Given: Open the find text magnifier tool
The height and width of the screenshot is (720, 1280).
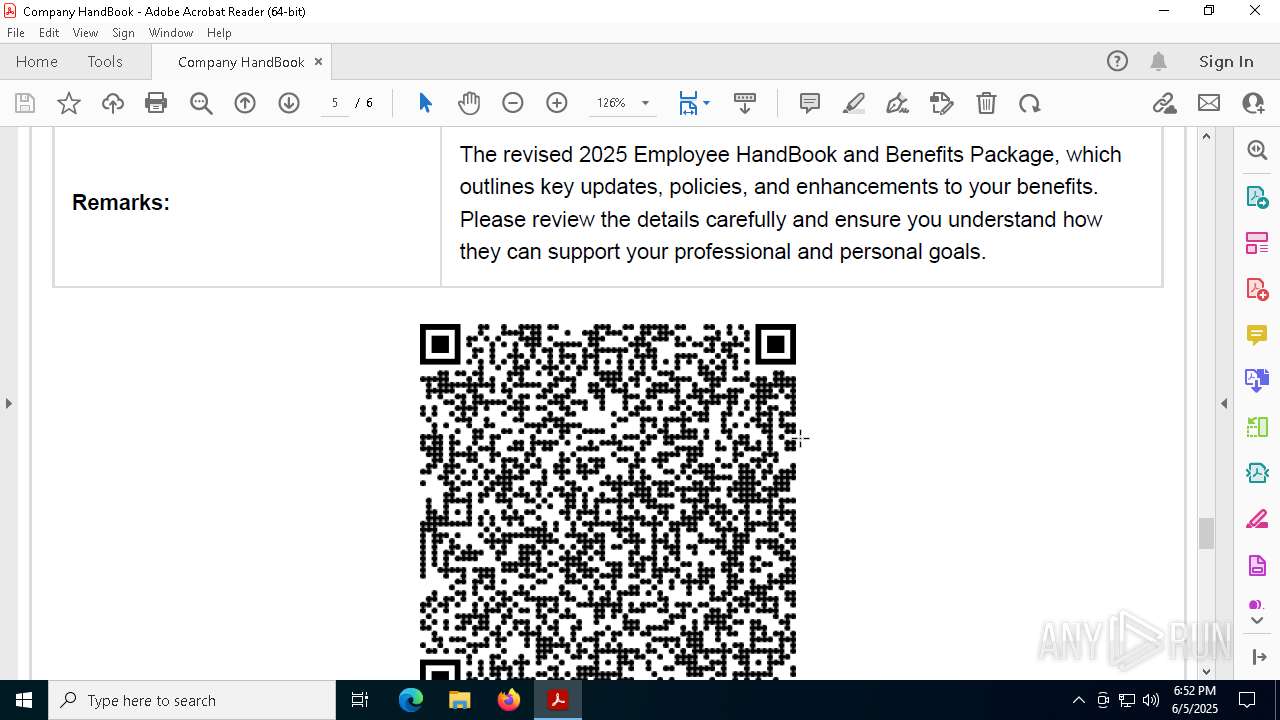Looking at the screenshot, I should 201,103.
